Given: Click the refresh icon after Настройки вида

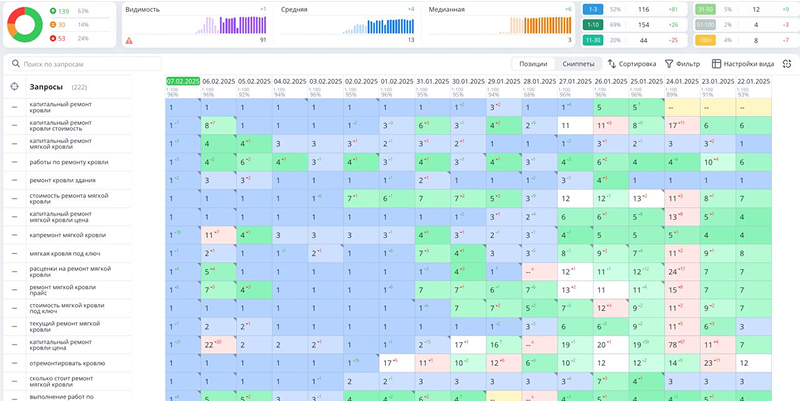Looking at the screenshot, I should point(787,64).
